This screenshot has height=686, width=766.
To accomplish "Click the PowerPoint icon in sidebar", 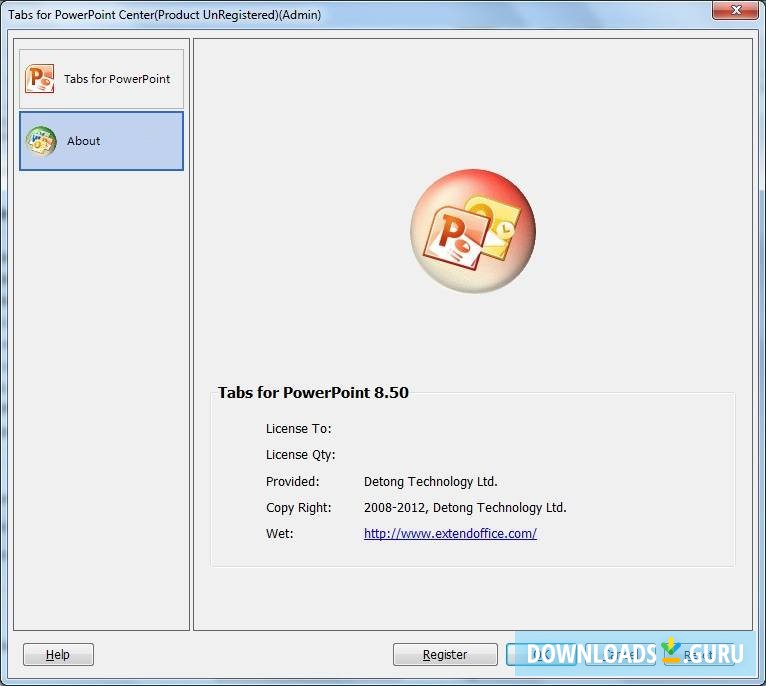I will pyautogui.click(x=40, y=78).
